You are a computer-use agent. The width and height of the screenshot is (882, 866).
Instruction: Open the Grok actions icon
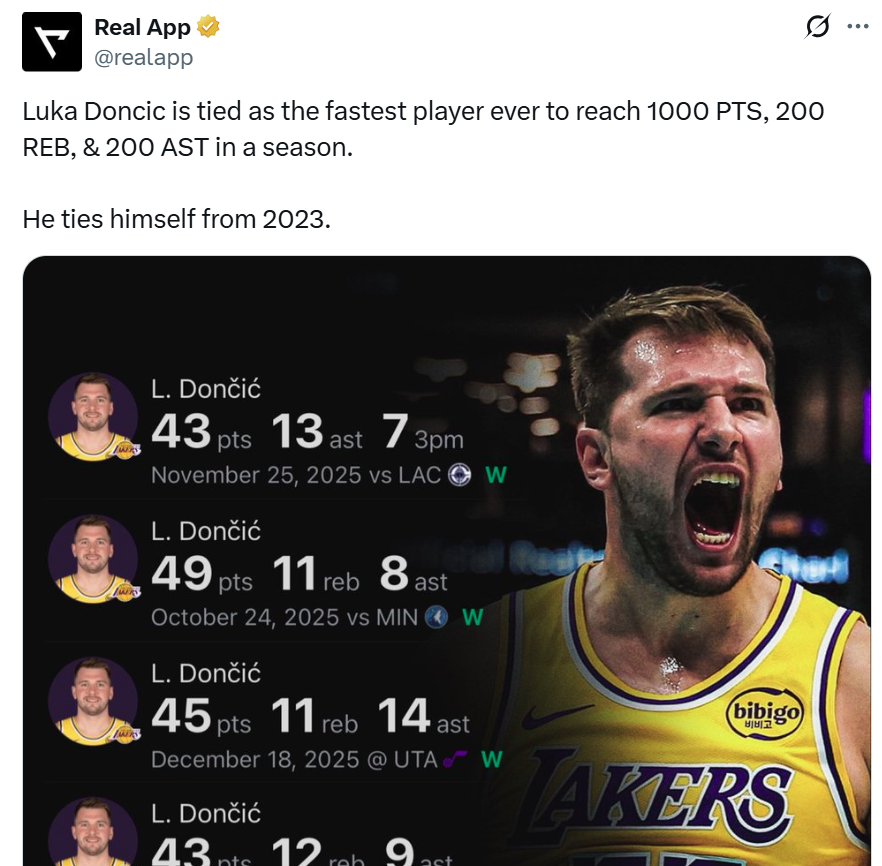click(817, 27)
